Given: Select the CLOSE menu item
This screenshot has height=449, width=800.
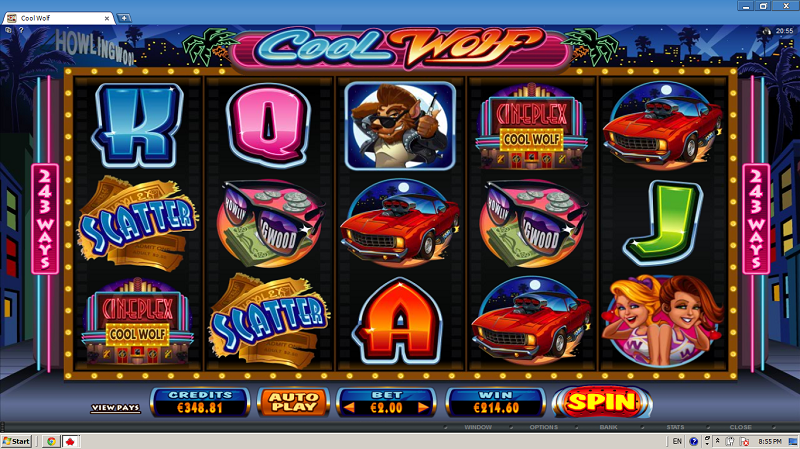Looking at the screenshot, I should coord(740,427).
